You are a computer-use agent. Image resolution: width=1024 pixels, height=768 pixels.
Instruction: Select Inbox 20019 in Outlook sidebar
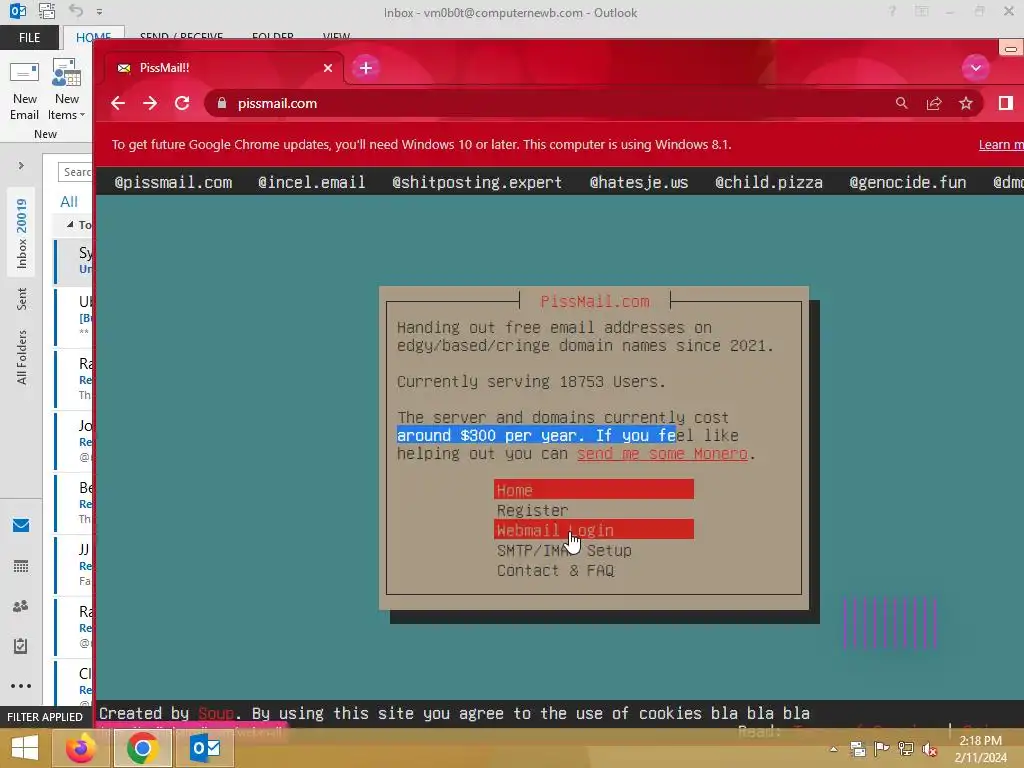point(22,233)
